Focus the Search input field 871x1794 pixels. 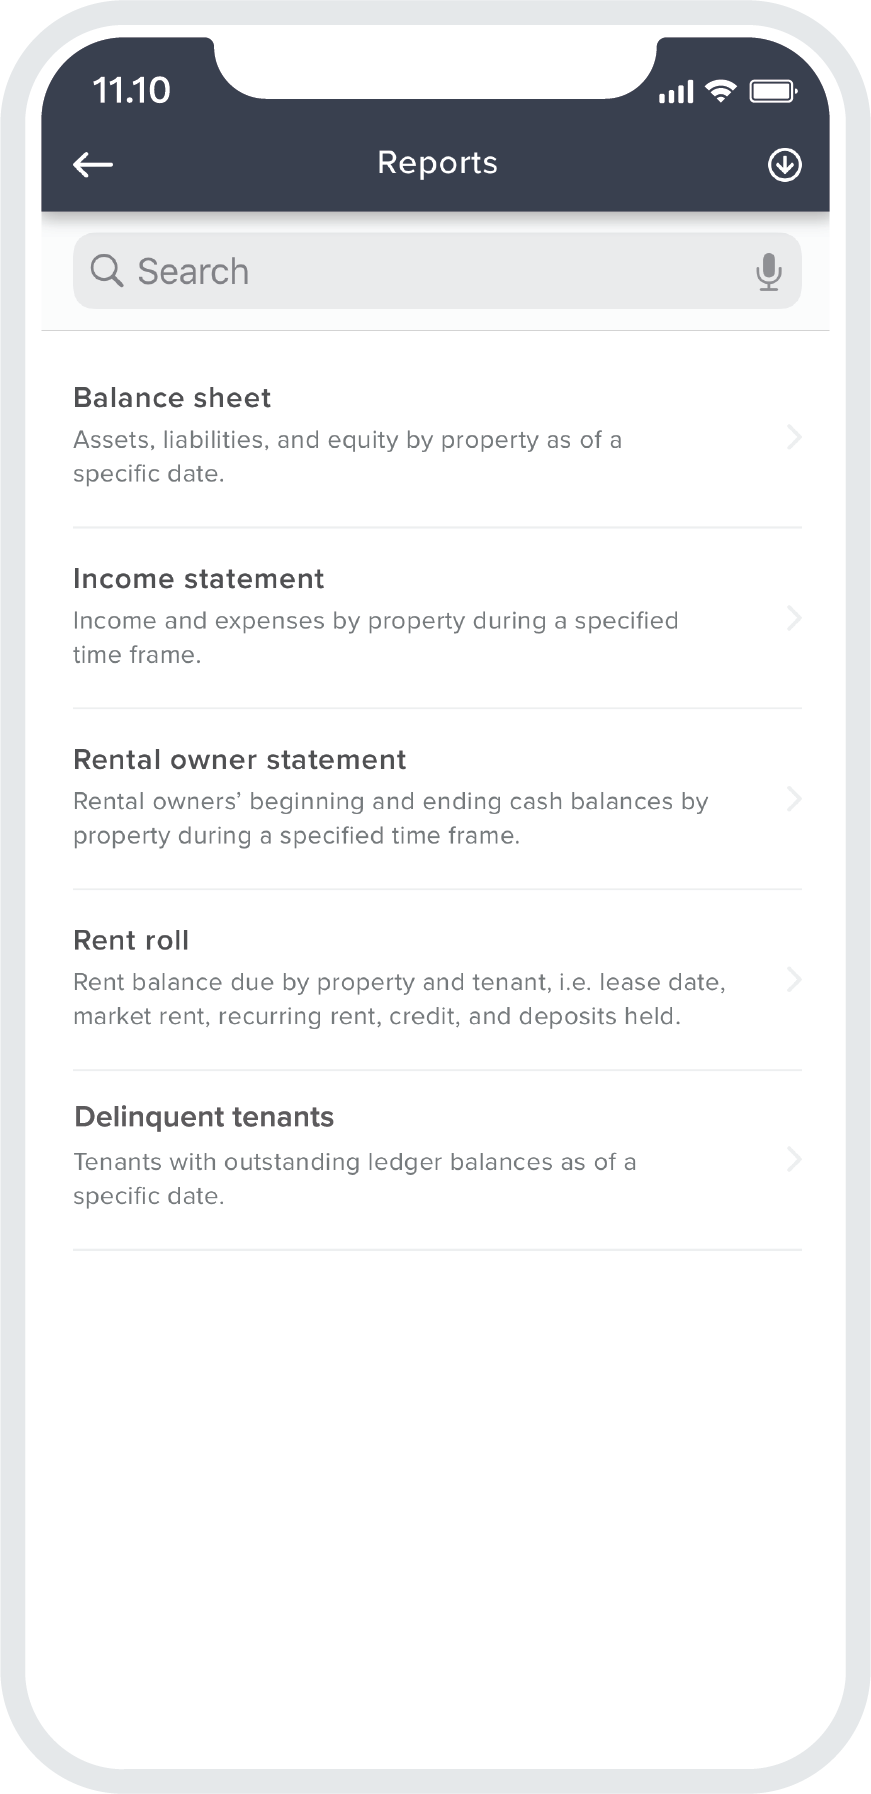click(x=437, y=271)
